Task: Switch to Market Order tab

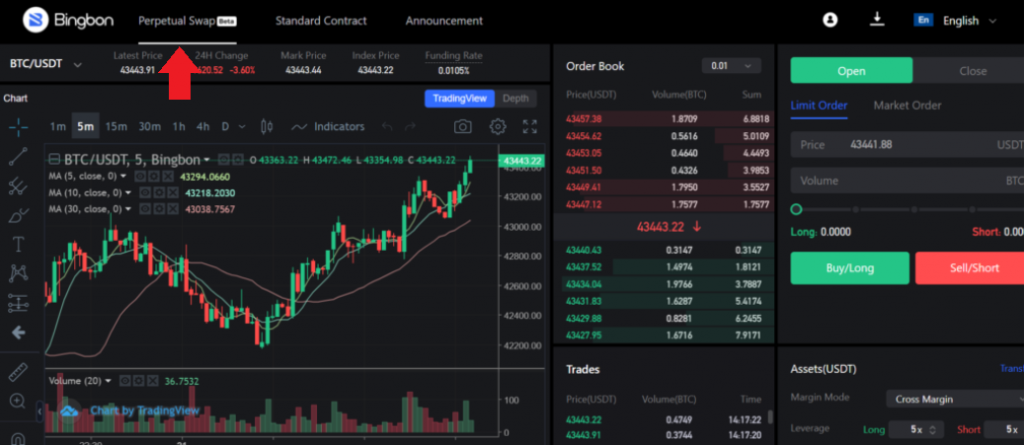Action: (907, 105)
